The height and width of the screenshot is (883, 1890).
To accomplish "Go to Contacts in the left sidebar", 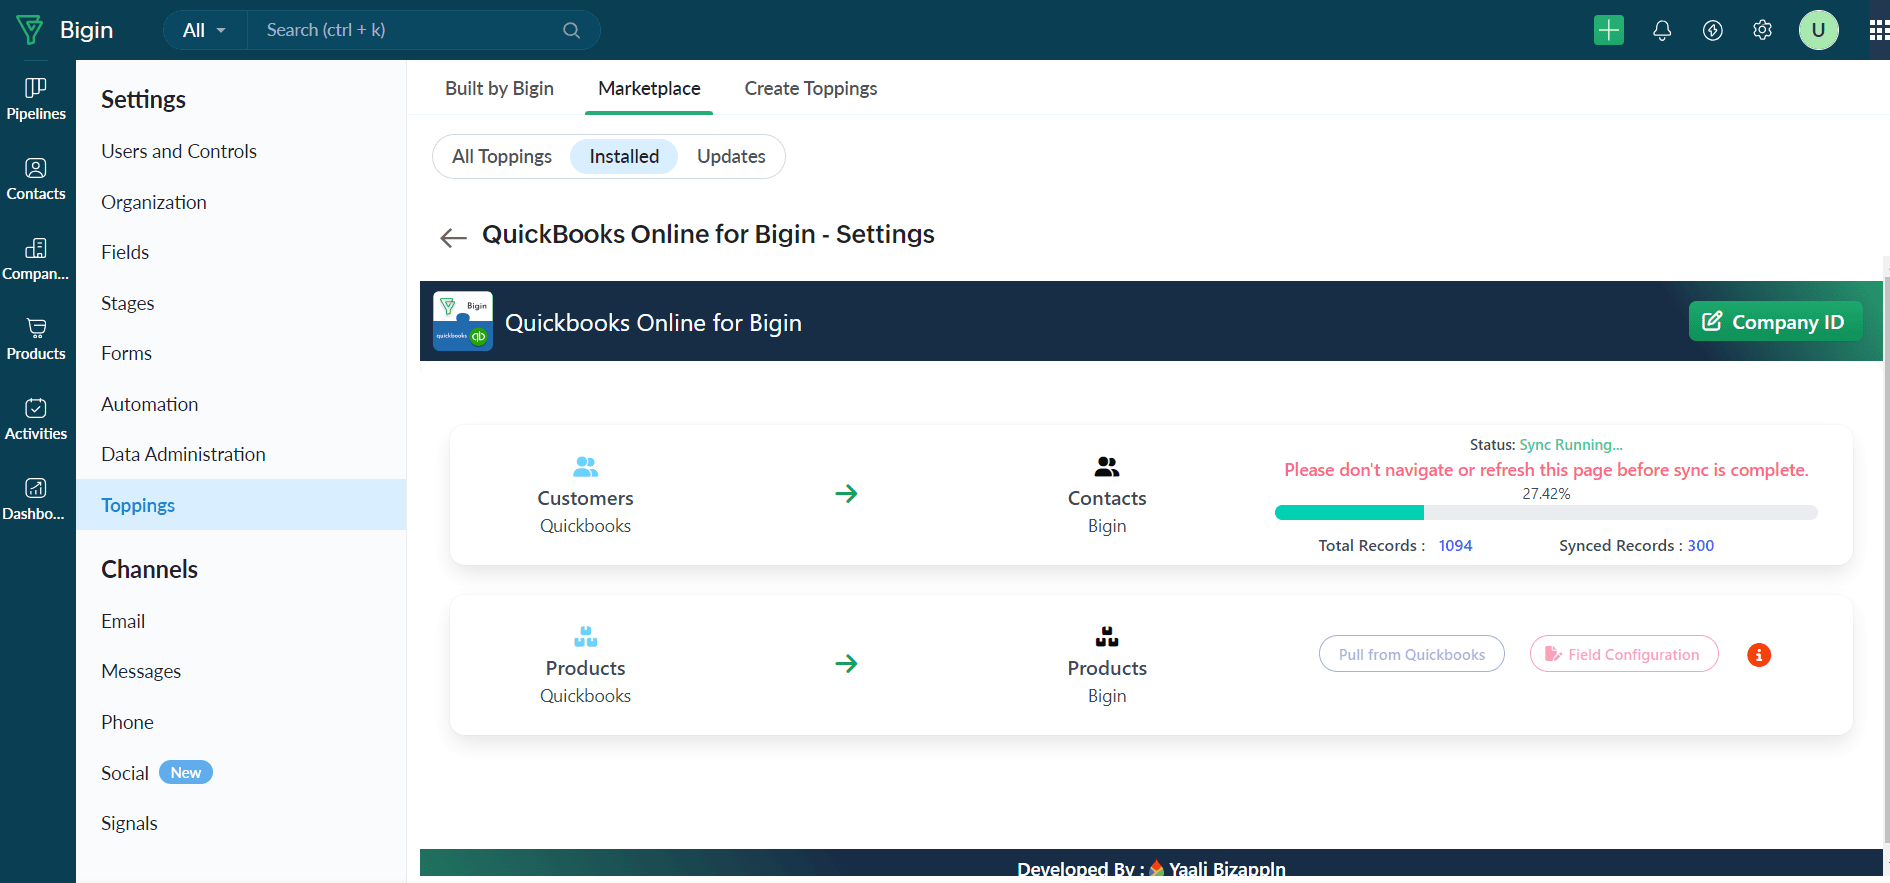I will pos(36,179).
